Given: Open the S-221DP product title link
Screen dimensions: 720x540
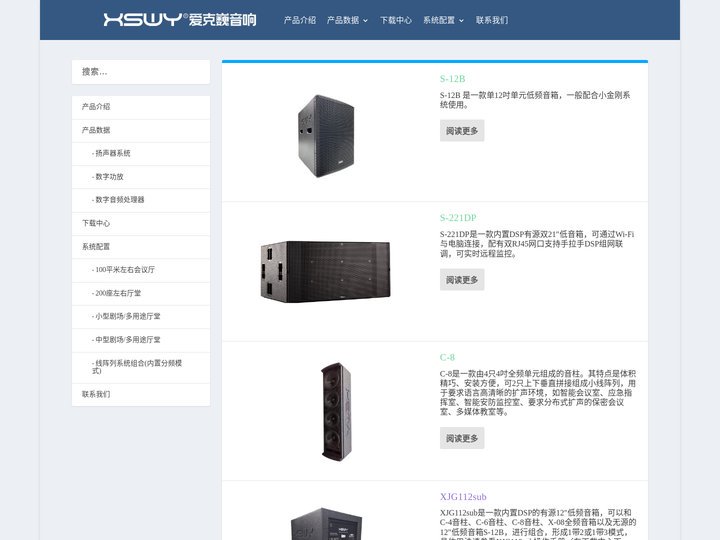Looking at the screenshot, I should [458, 218].
